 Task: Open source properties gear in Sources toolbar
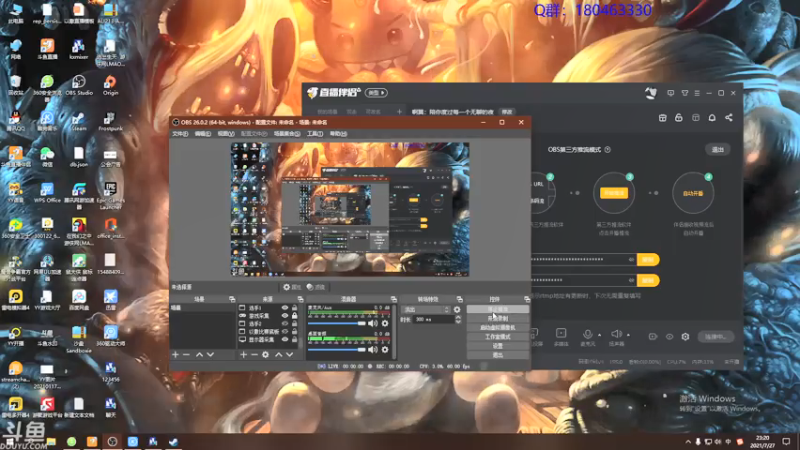coord(265,355)
